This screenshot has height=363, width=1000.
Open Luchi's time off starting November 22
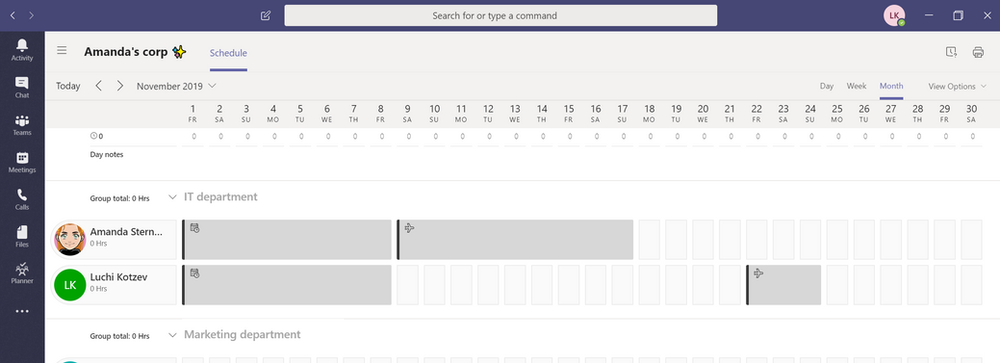click(x=784, y=285)
